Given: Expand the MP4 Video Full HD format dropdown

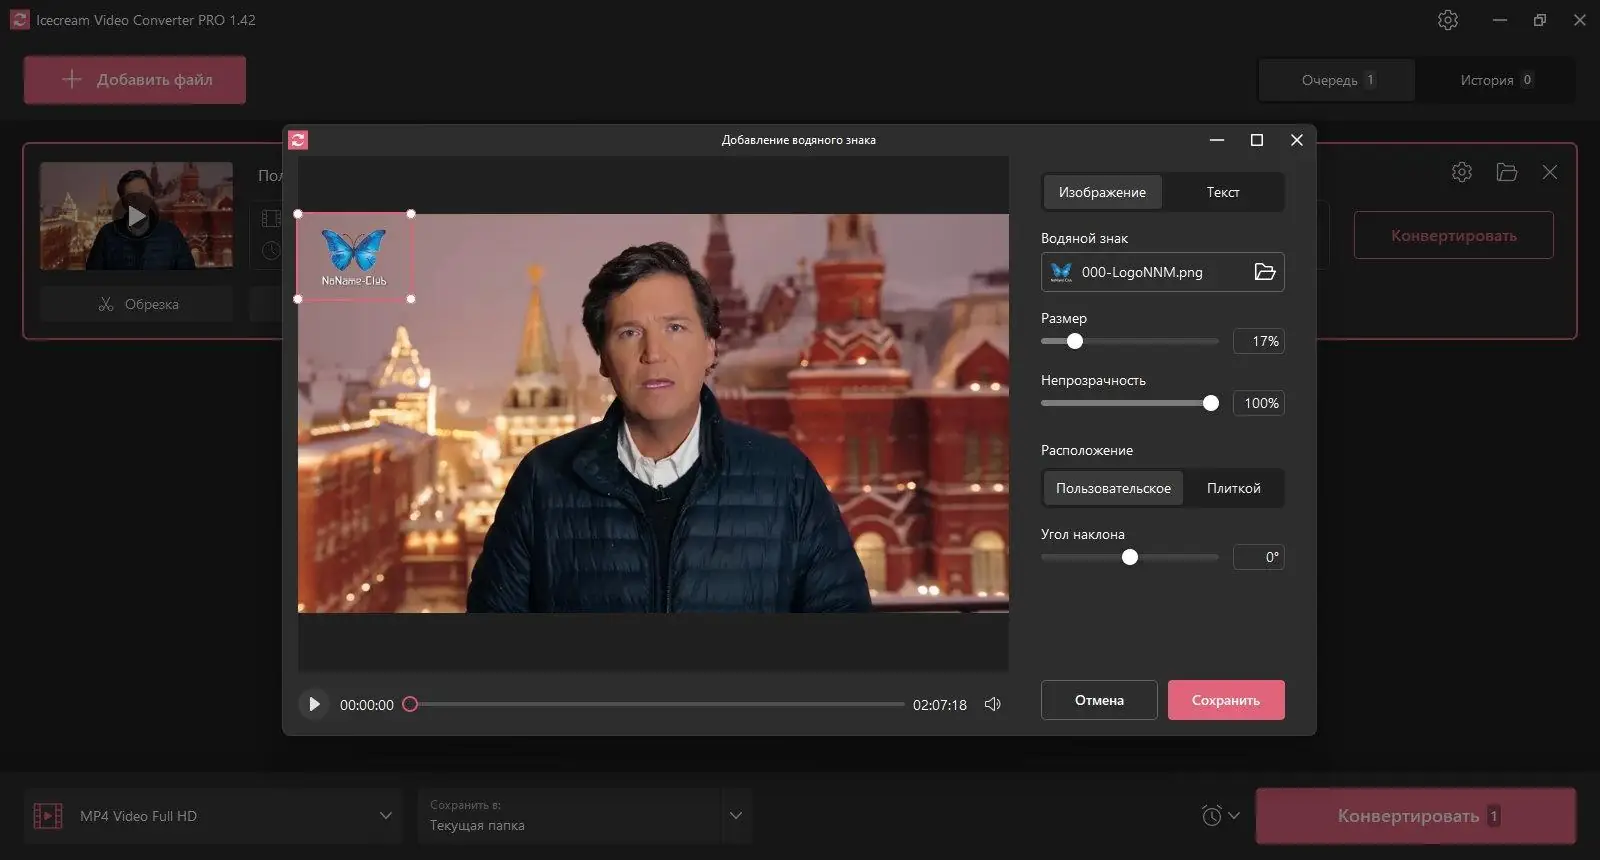Looking at the screenshot, I should coord(385,816).
